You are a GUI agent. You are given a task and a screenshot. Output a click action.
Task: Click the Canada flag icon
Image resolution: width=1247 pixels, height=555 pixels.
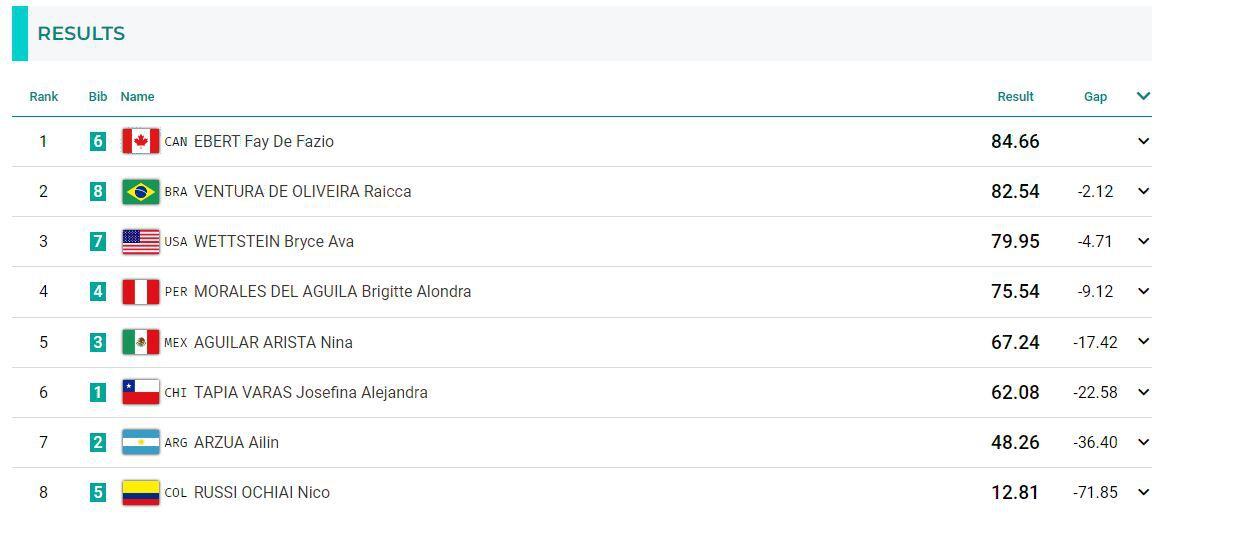click(140, 141)
